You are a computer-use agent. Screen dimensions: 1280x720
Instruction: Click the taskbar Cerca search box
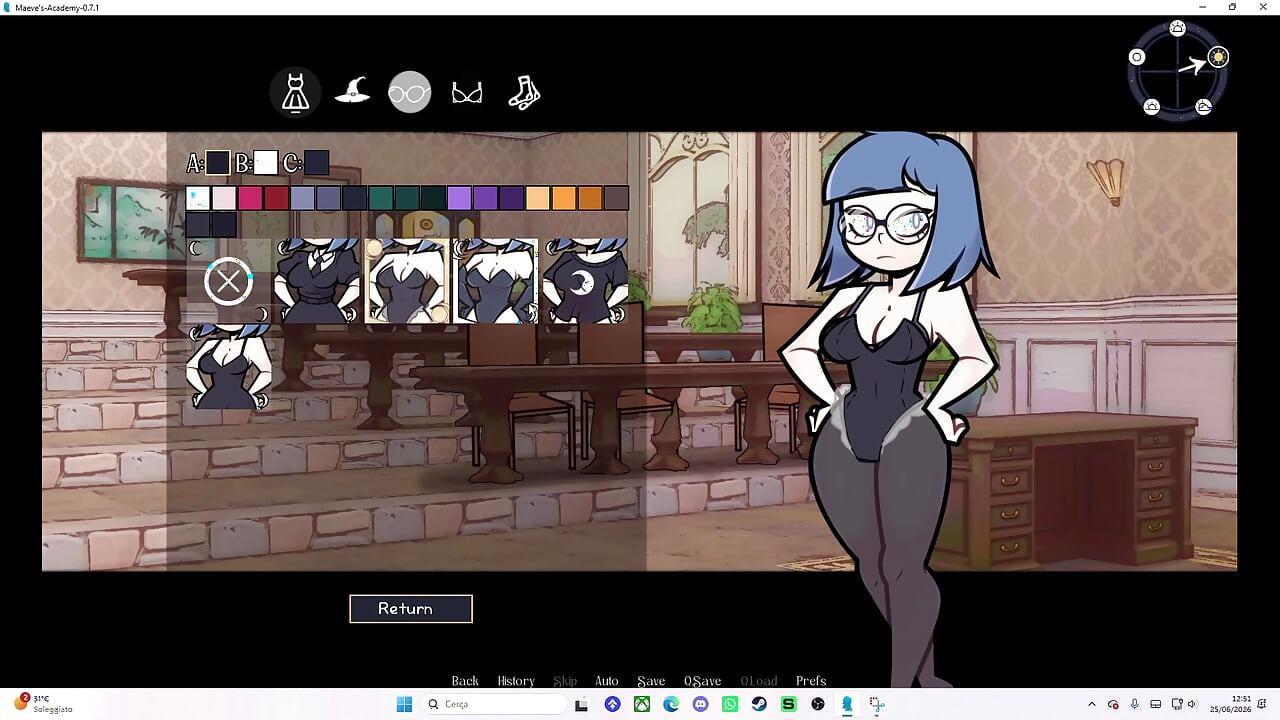(x=495, y=704)
